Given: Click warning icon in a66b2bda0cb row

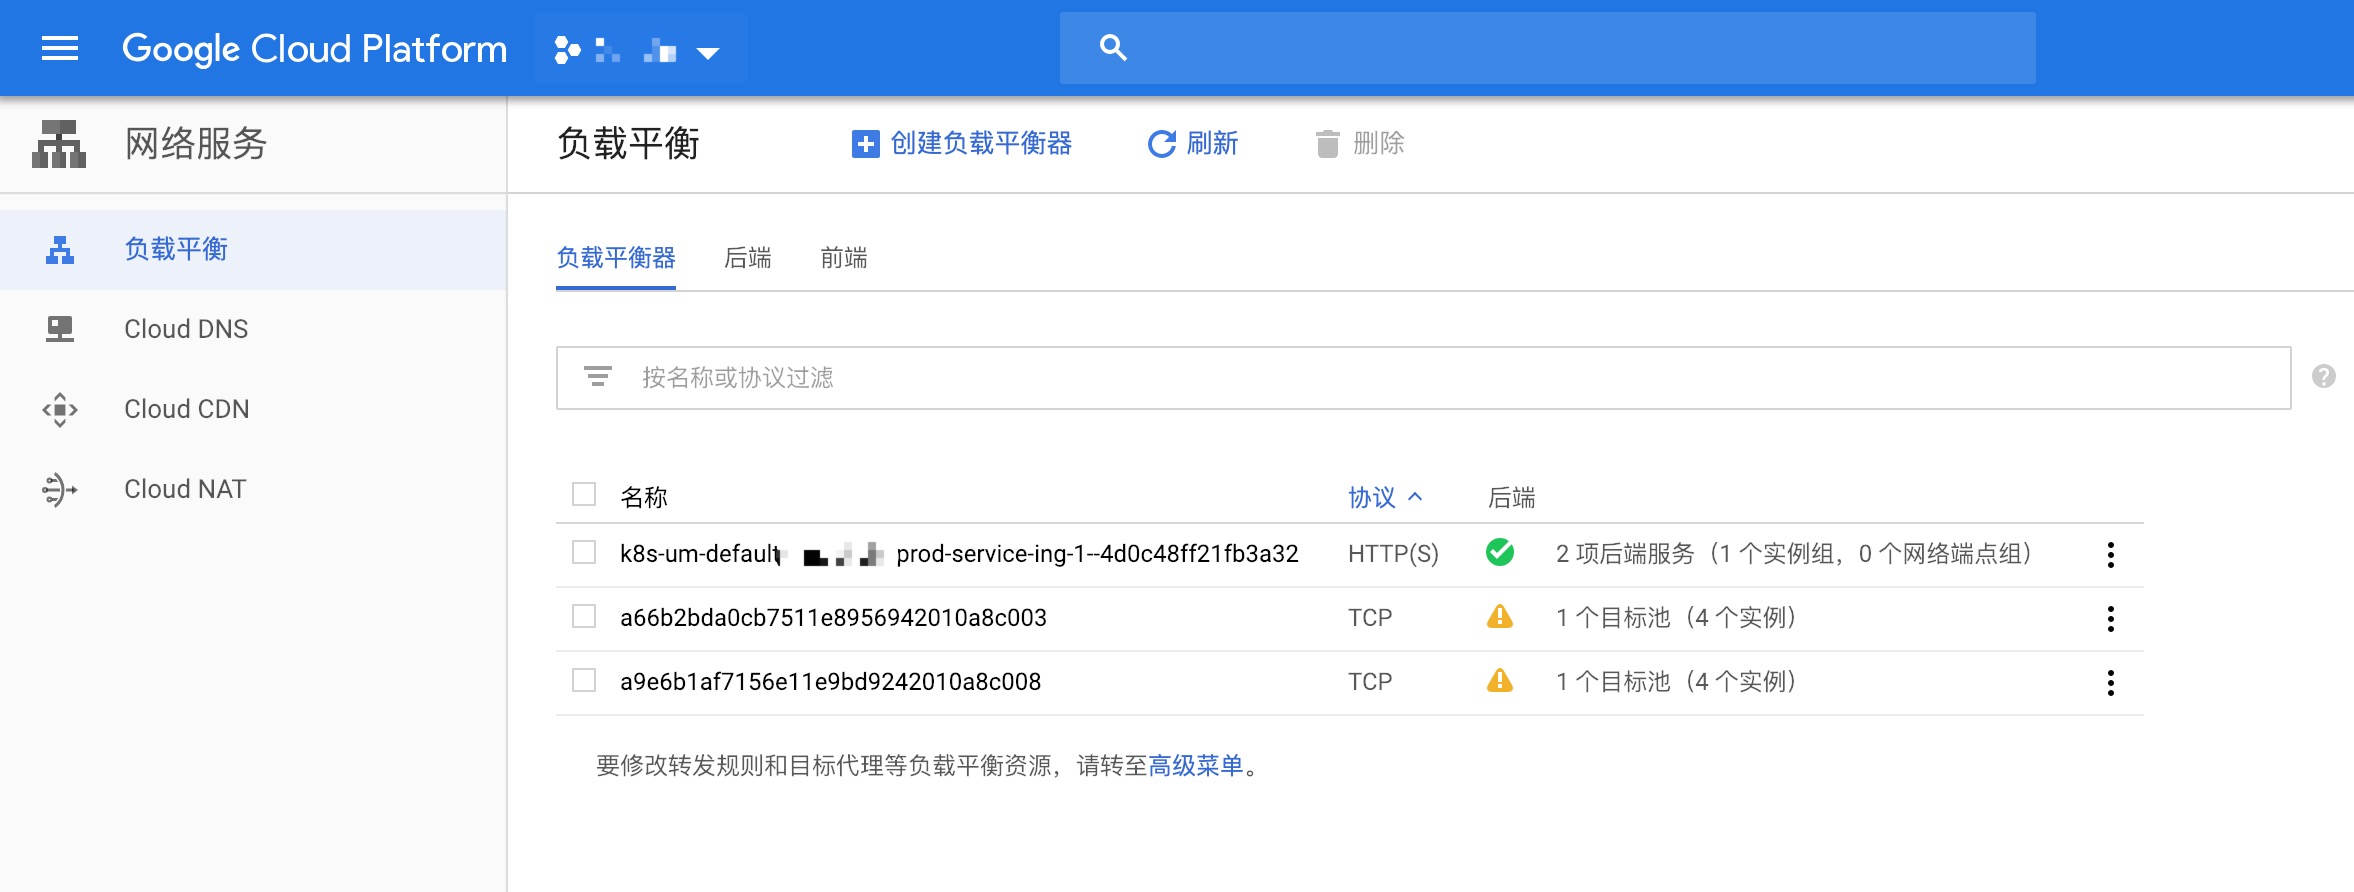Looking at the screenshot, I should (x=1500, y=616).
